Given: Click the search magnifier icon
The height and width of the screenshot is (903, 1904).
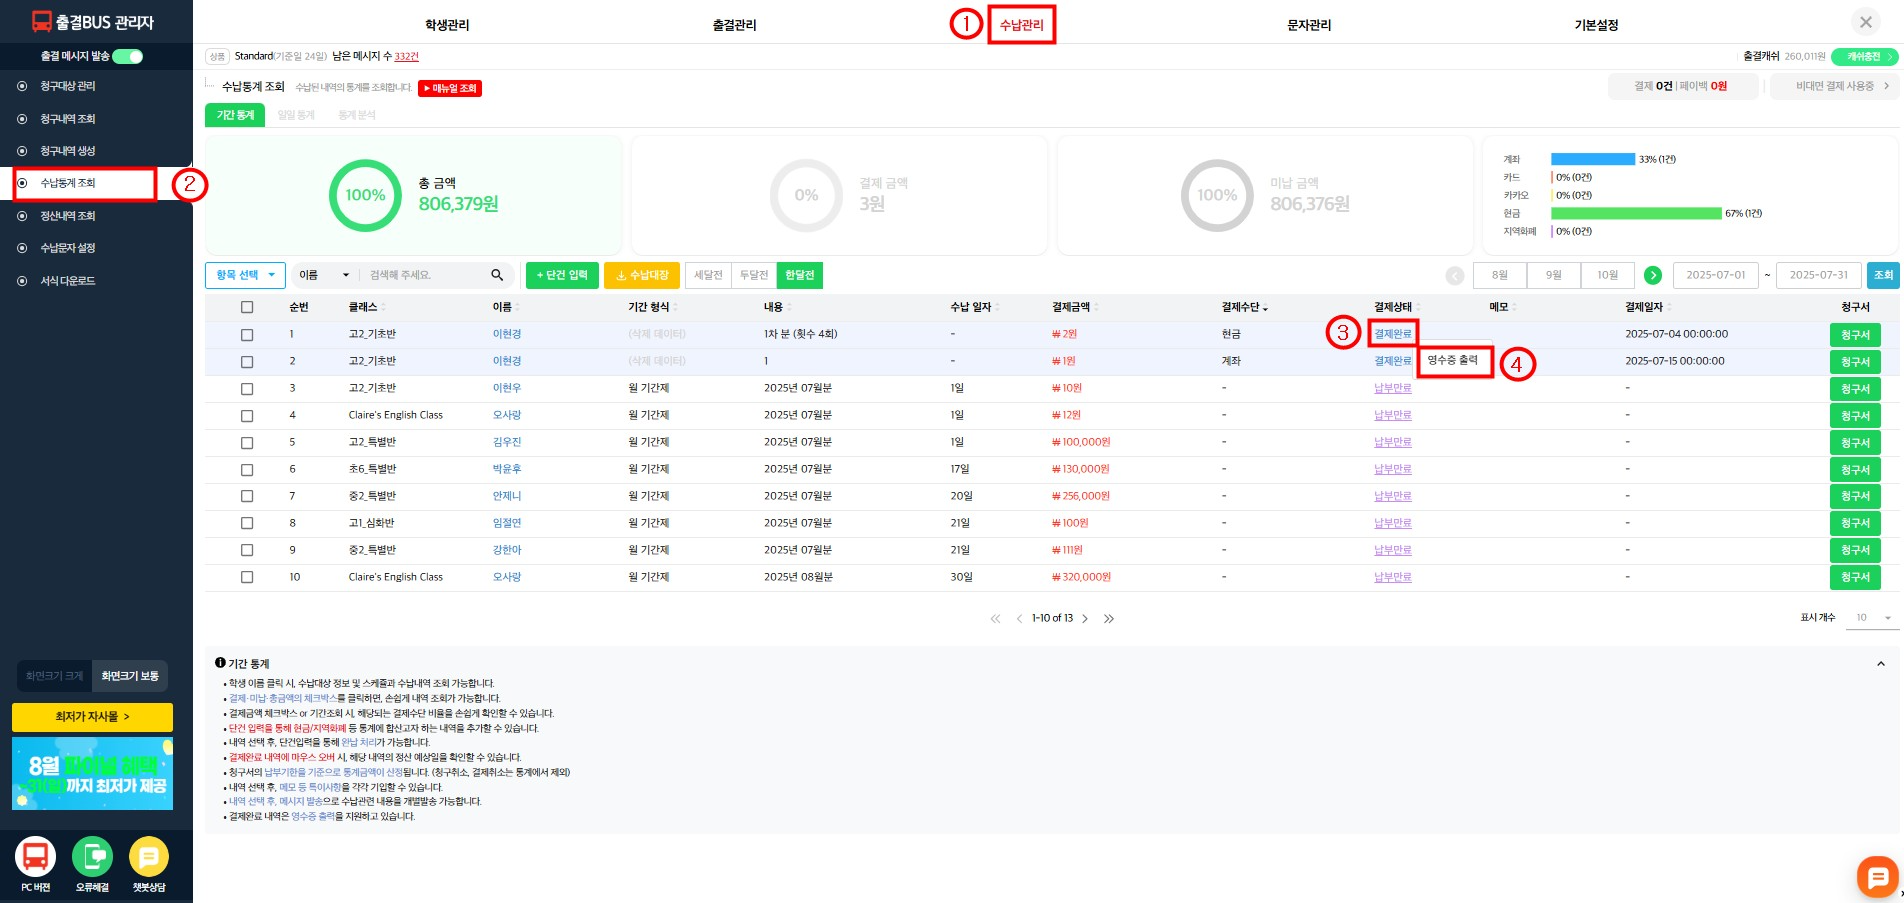Looking at the screenshot, I should (497, 275).
